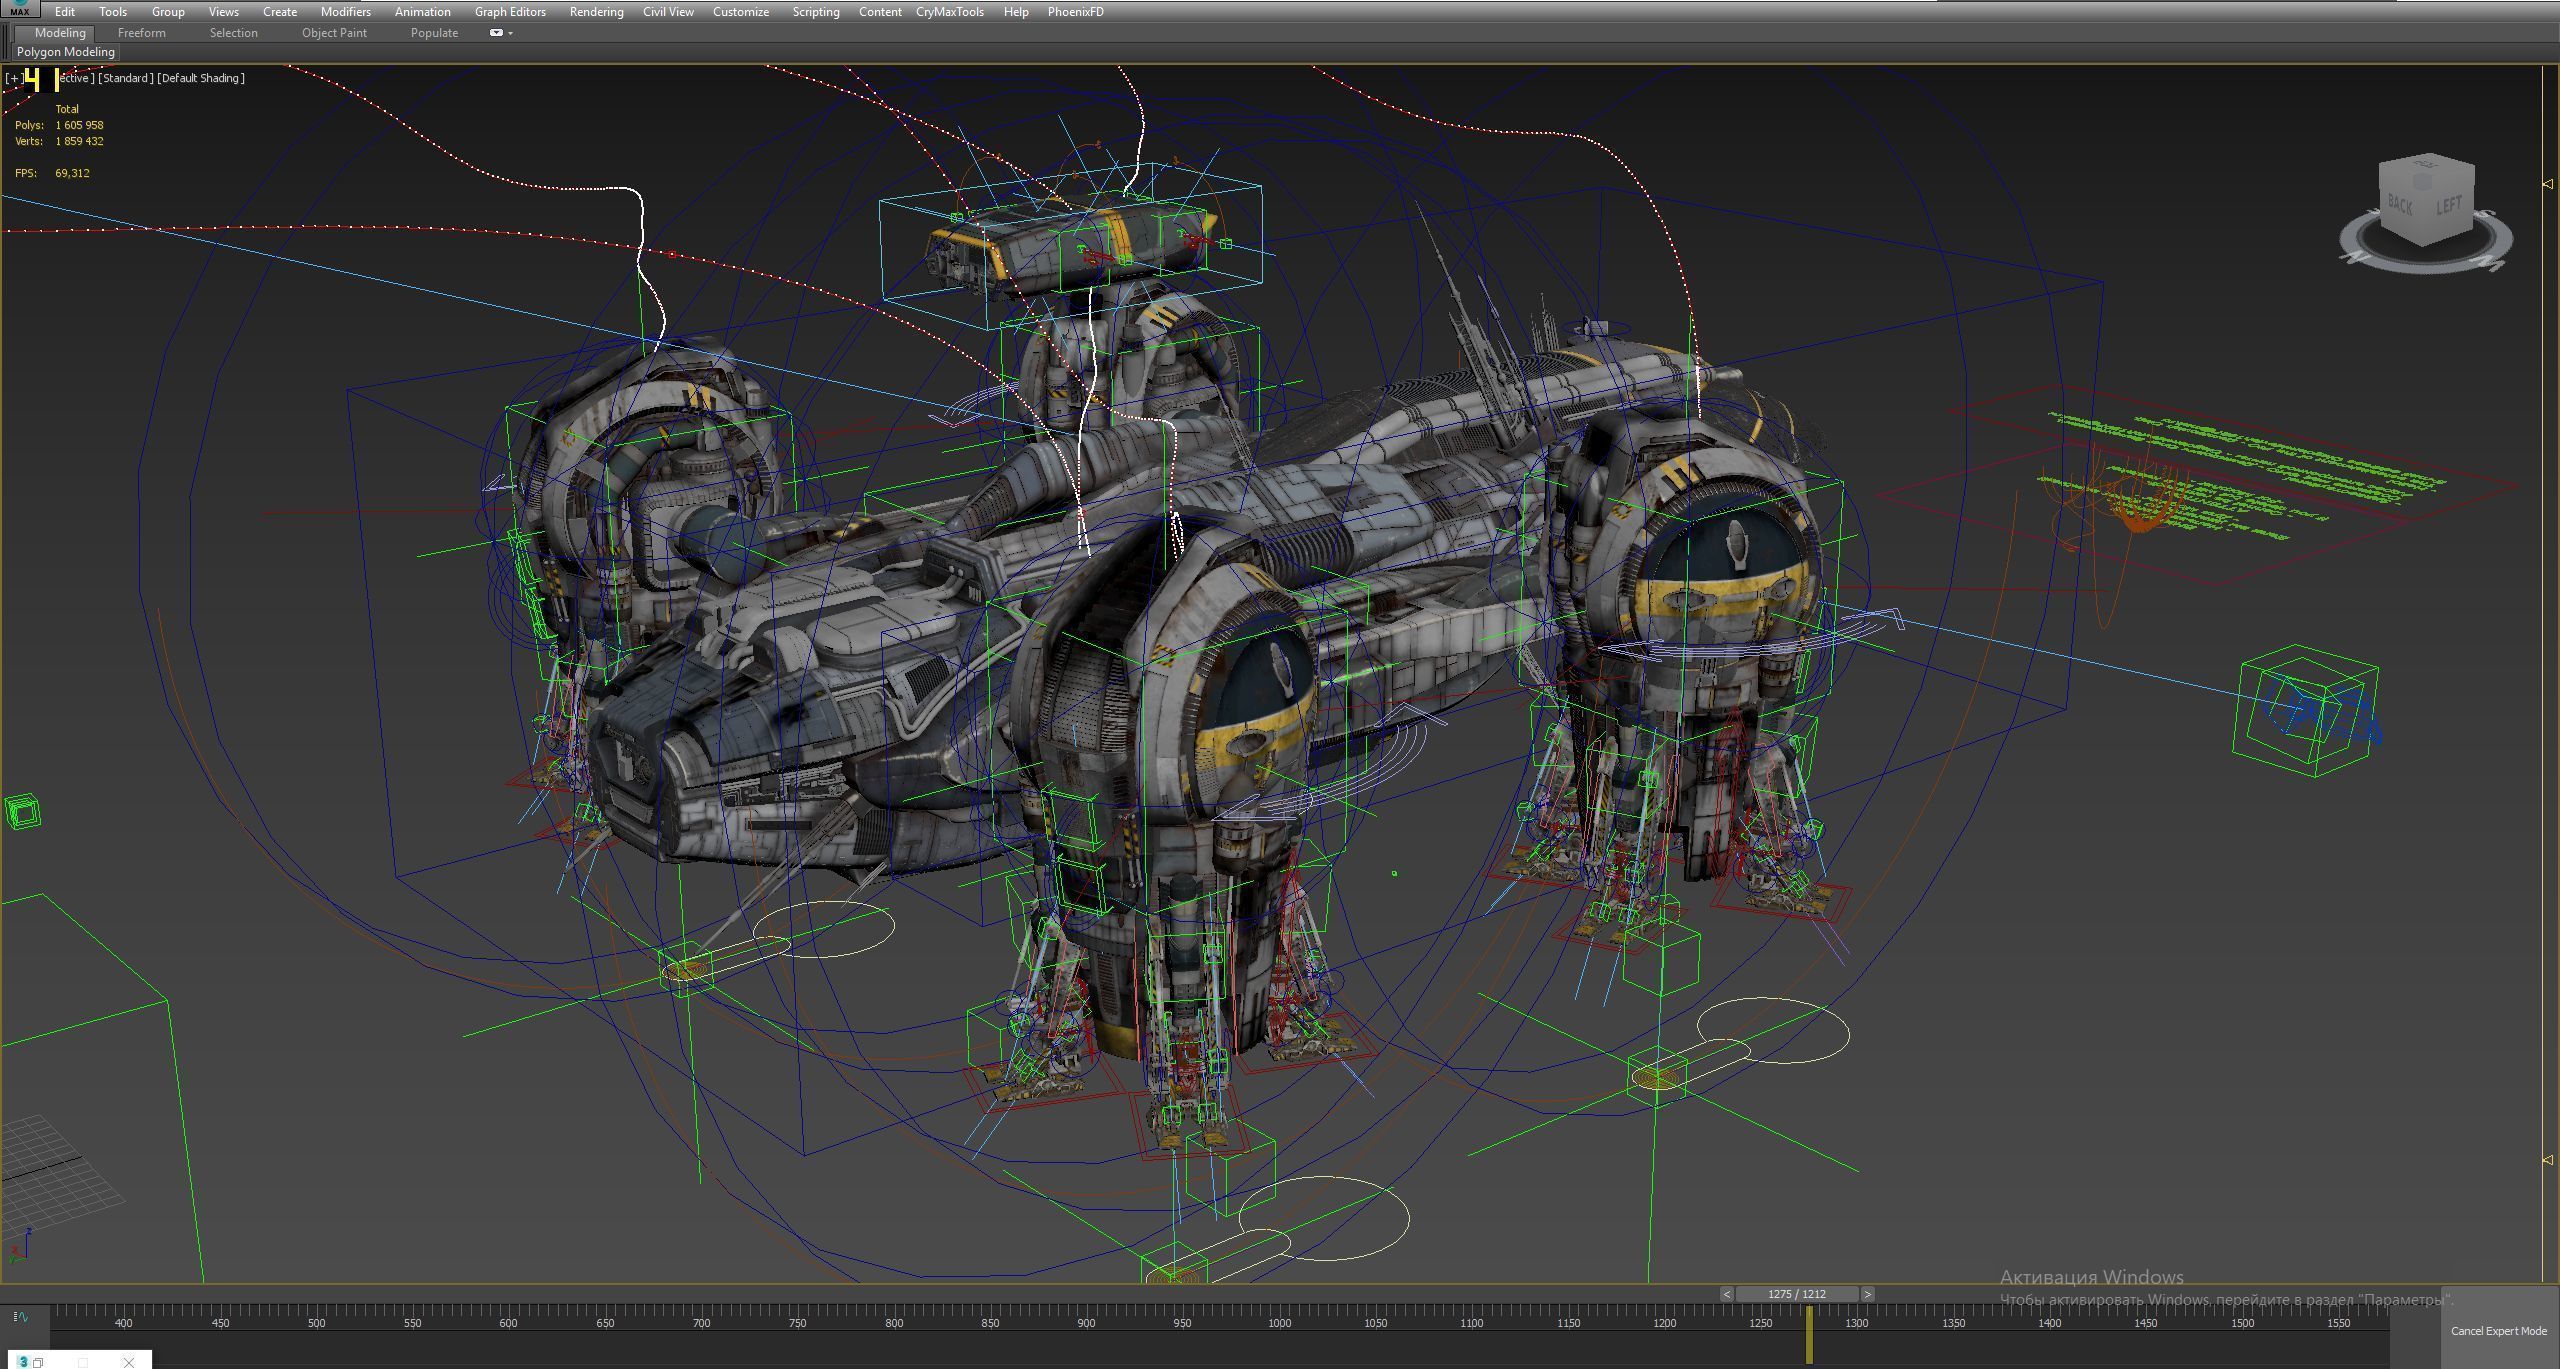
Task: Open the Modifiers menu
Action: click(x=345, y=12)
